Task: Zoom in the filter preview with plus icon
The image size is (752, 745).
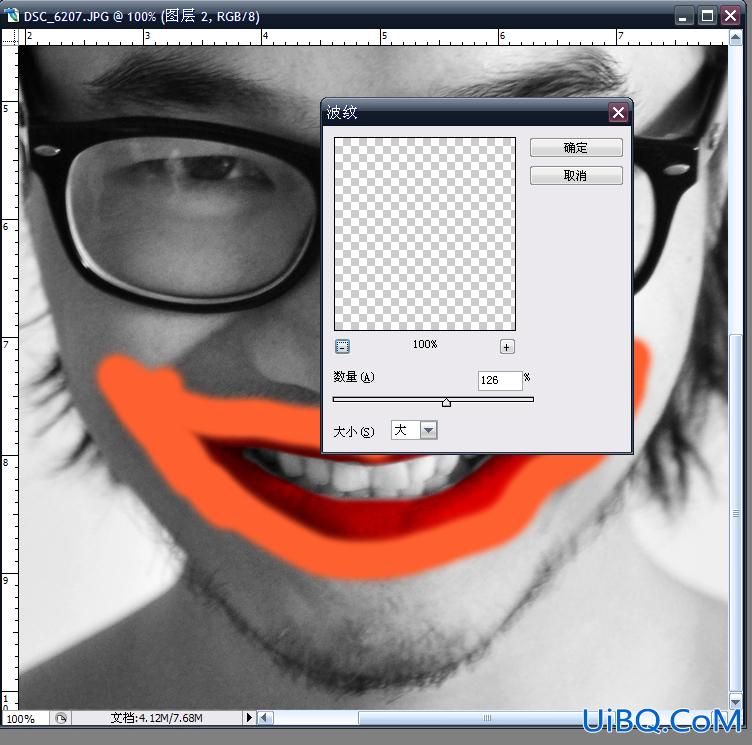Action: pos(507,346)
